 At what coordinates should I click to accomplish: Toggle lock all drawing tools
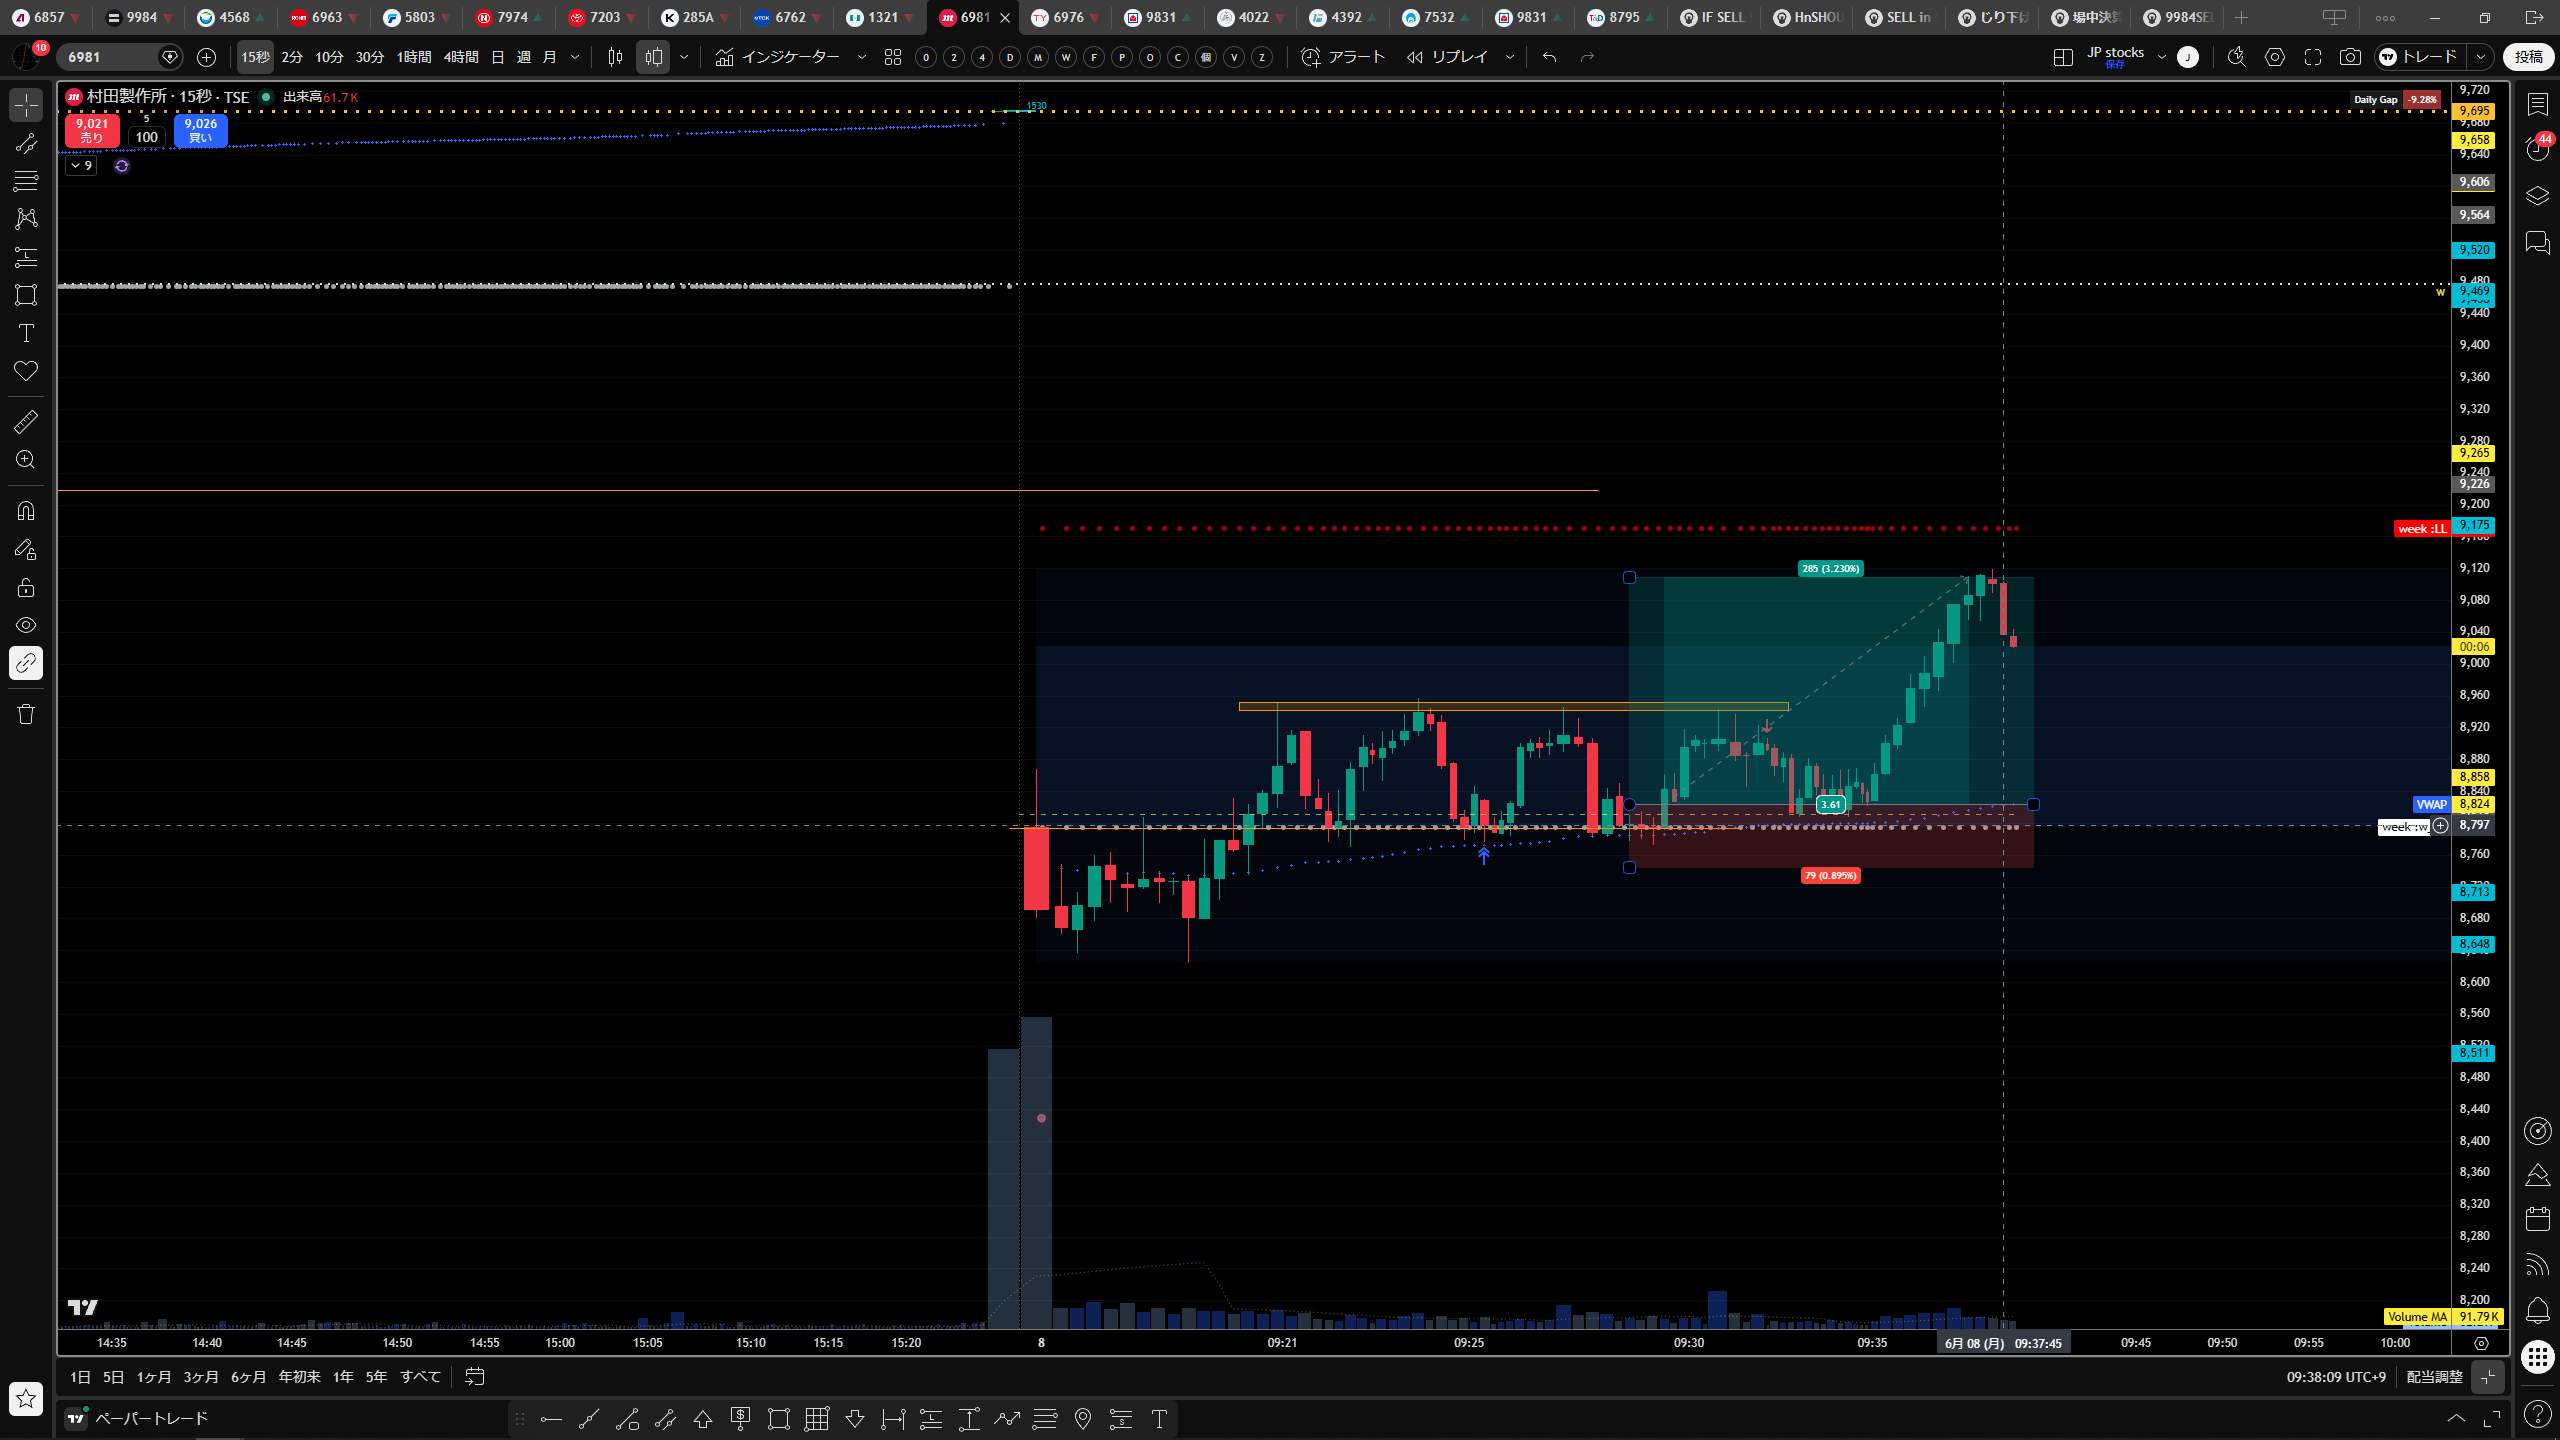click(x=26, y=587)
